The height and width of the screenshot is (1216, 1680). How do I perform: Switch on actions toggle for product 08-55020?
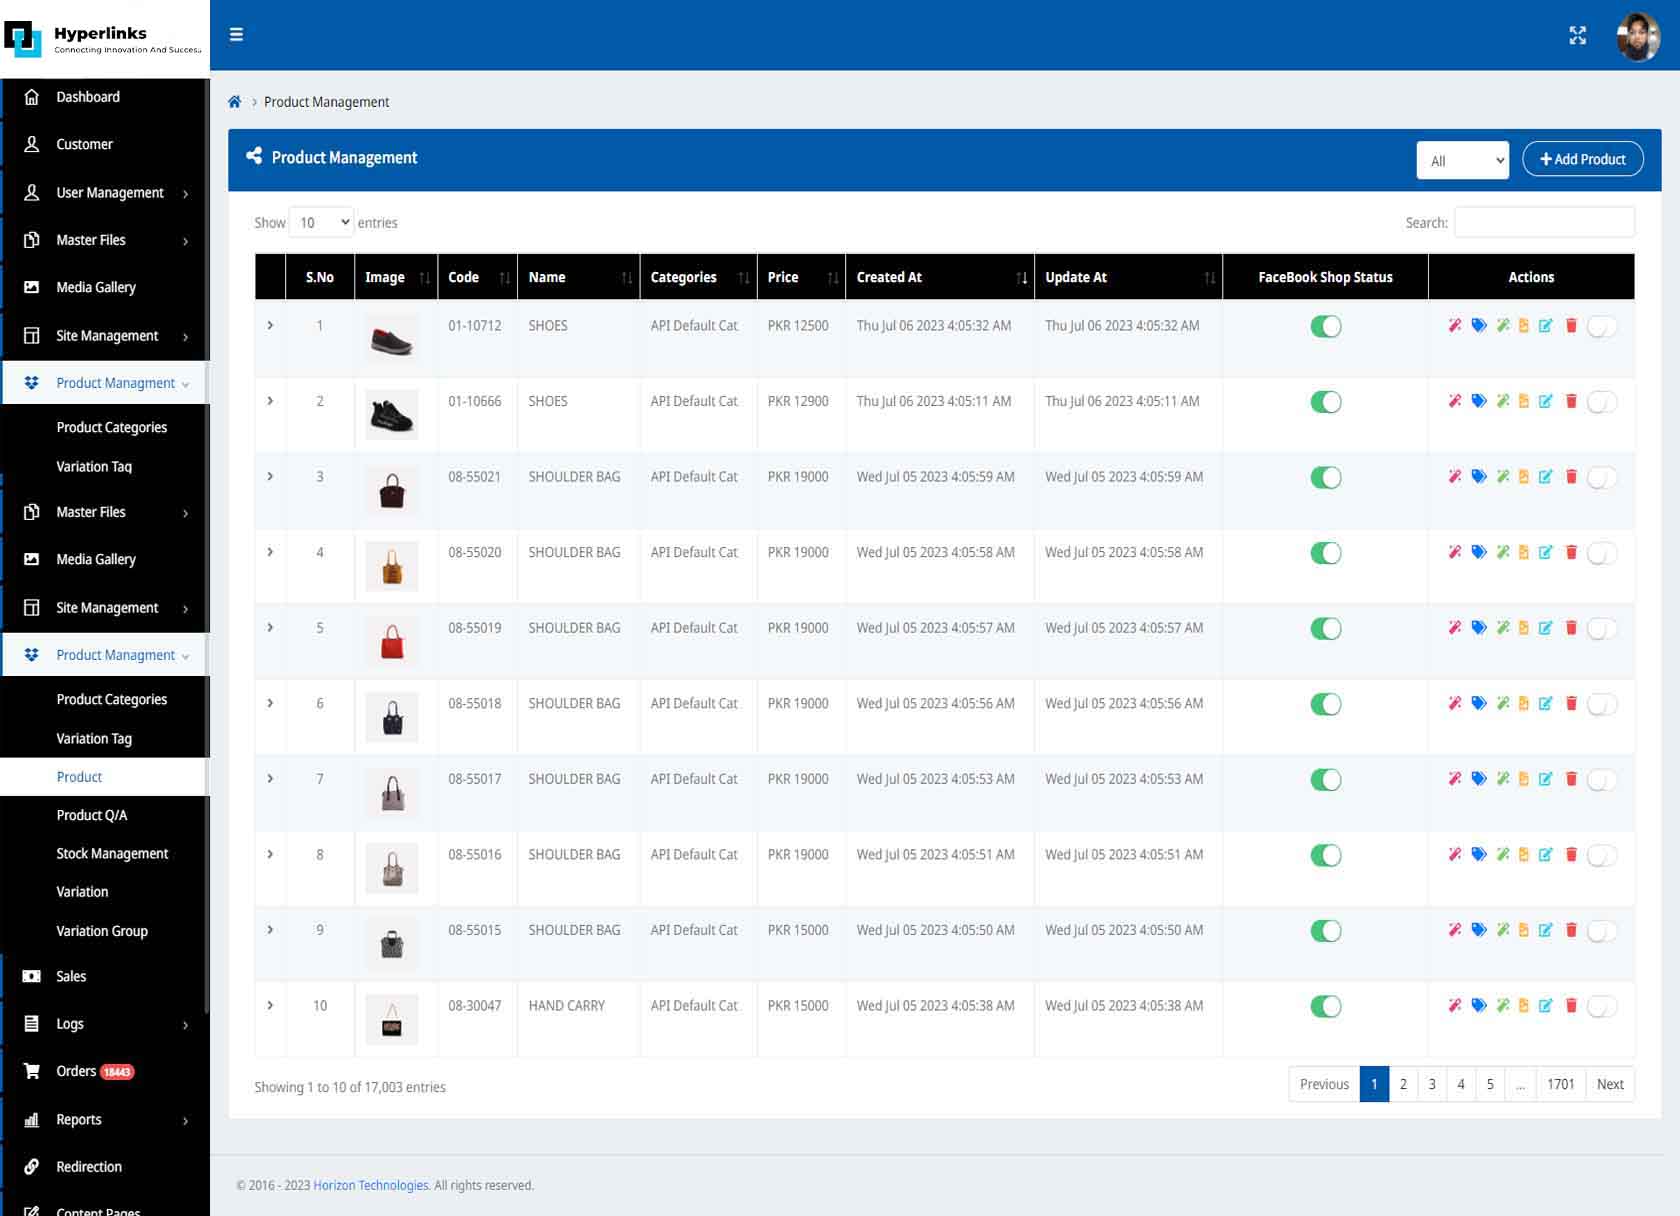click(1602, 553)
